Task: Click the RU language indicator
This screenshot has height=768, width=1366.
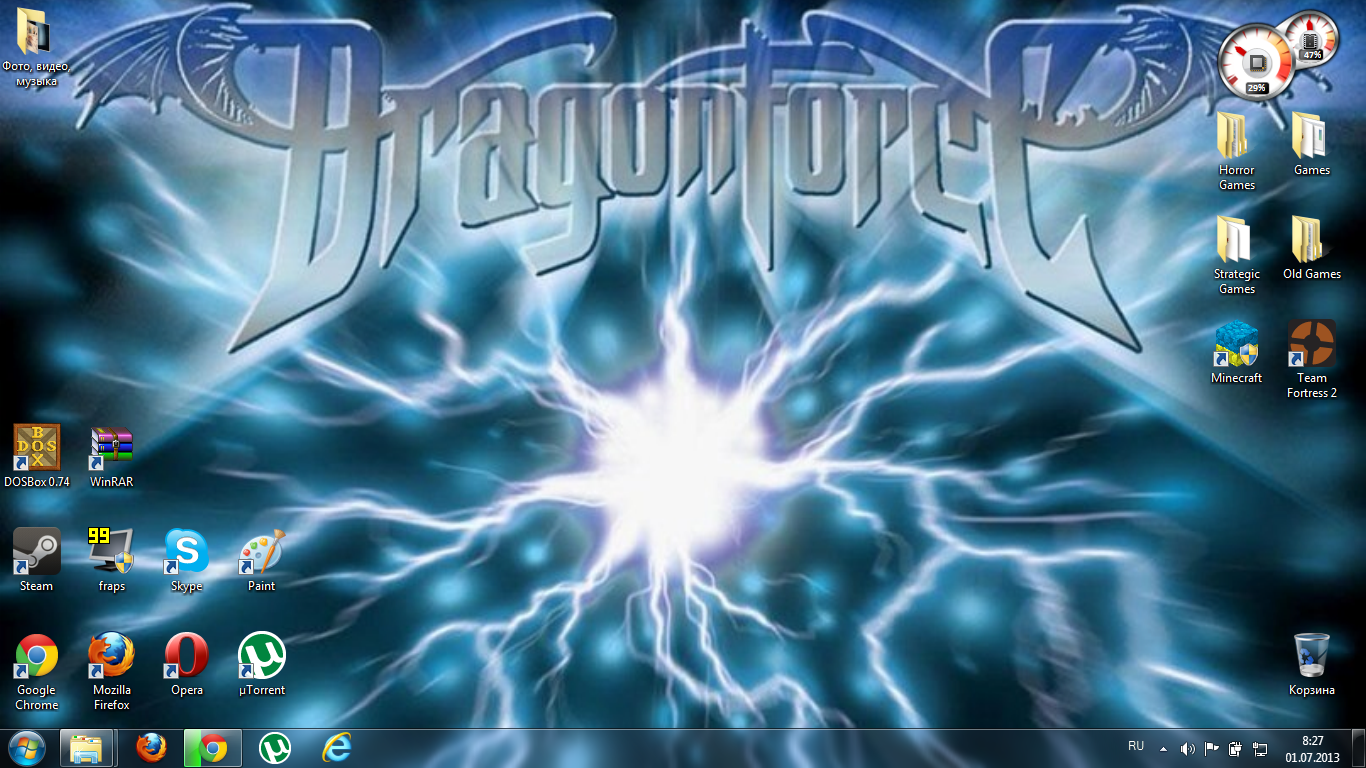Action: [1136, 747]
